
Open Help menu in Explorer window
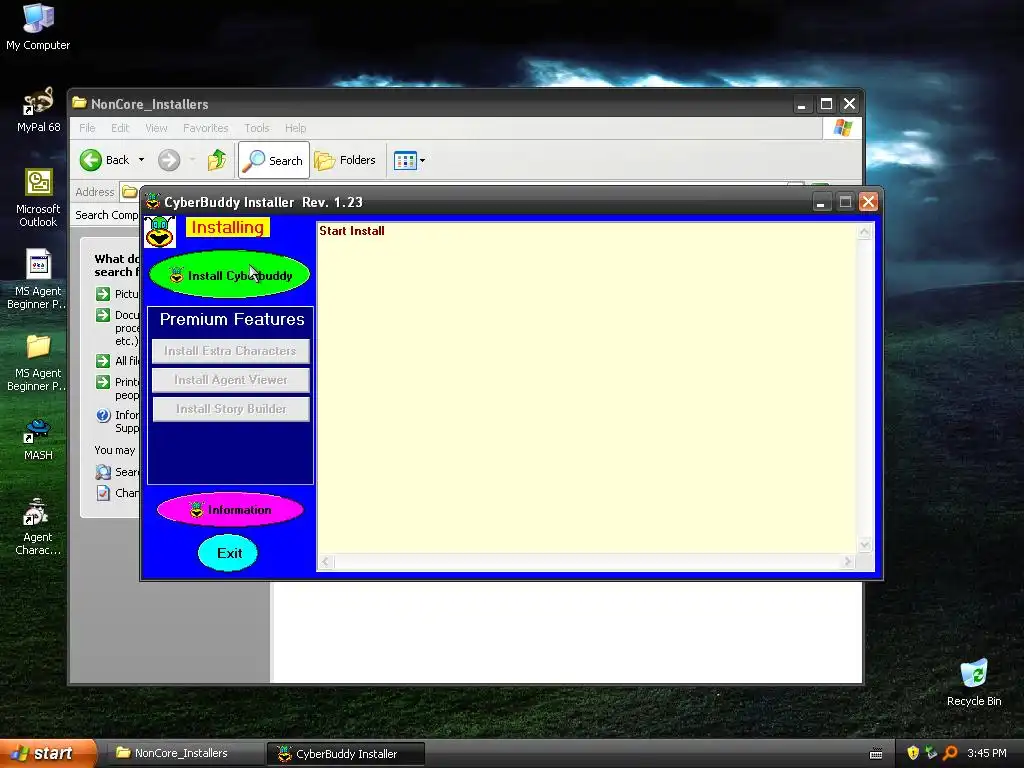pyautogui.click(x=295, y=128)
